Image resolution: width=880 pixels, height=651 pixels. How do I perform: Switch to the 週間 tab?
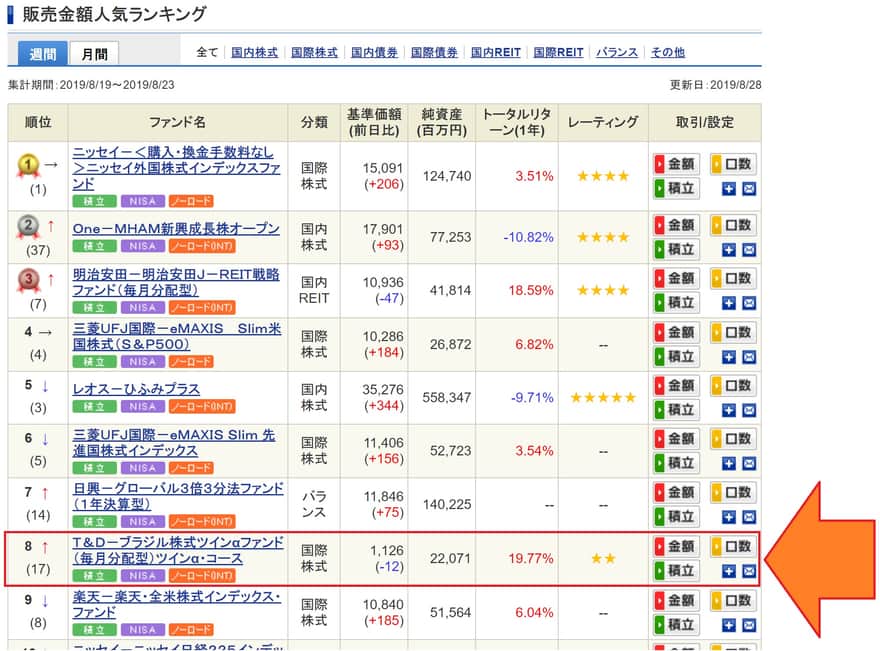pyautogui.click(x=43, y=54)
